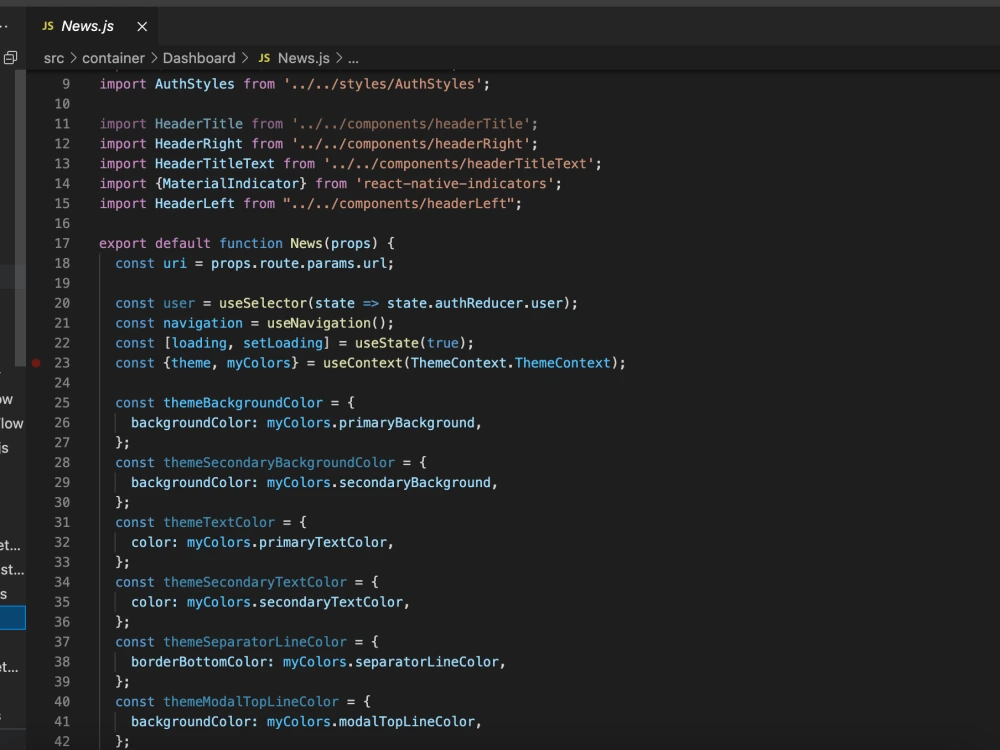Click 'themeBackgroundColor' on line 25
The image size is (1000, 750).
pos(243,402)
